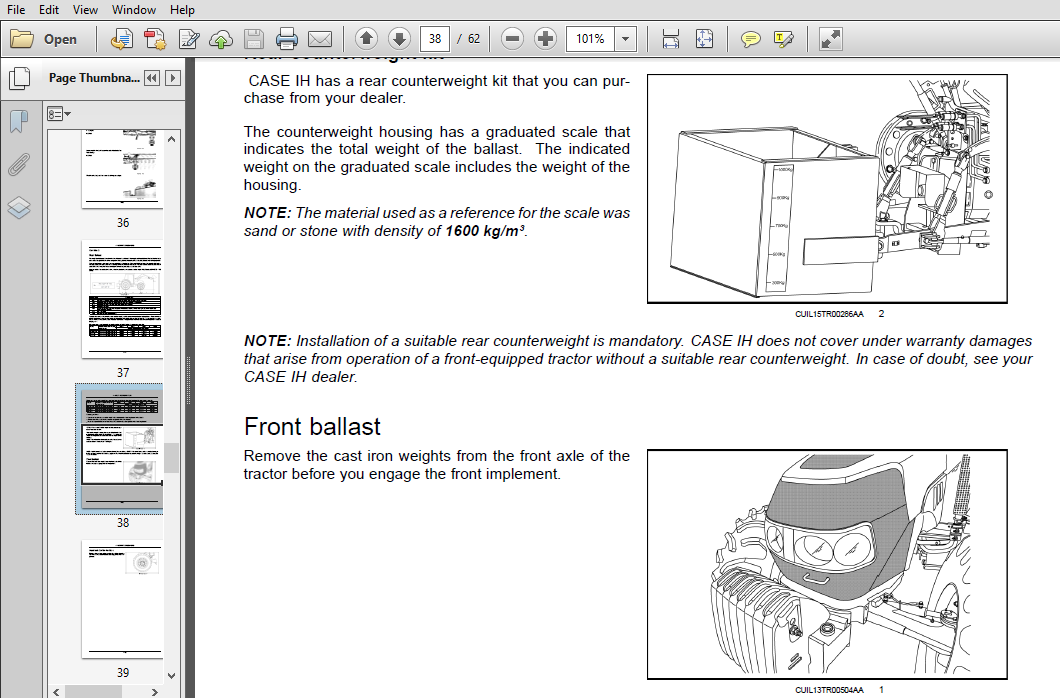Click the '1600 kg/m³' density text
The image size is (1060, 698).
(485, 230)
